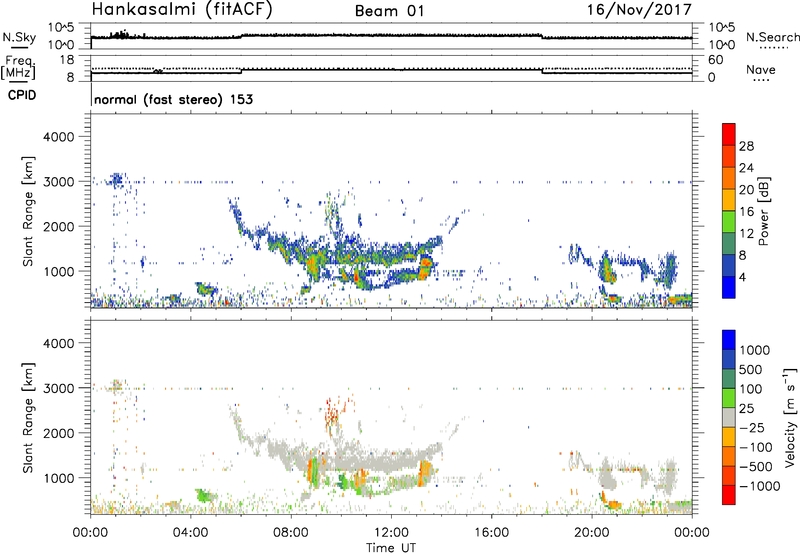Click the solid line sample beneath "N.Sky"
800x554 pixels.
pos(19,48)
